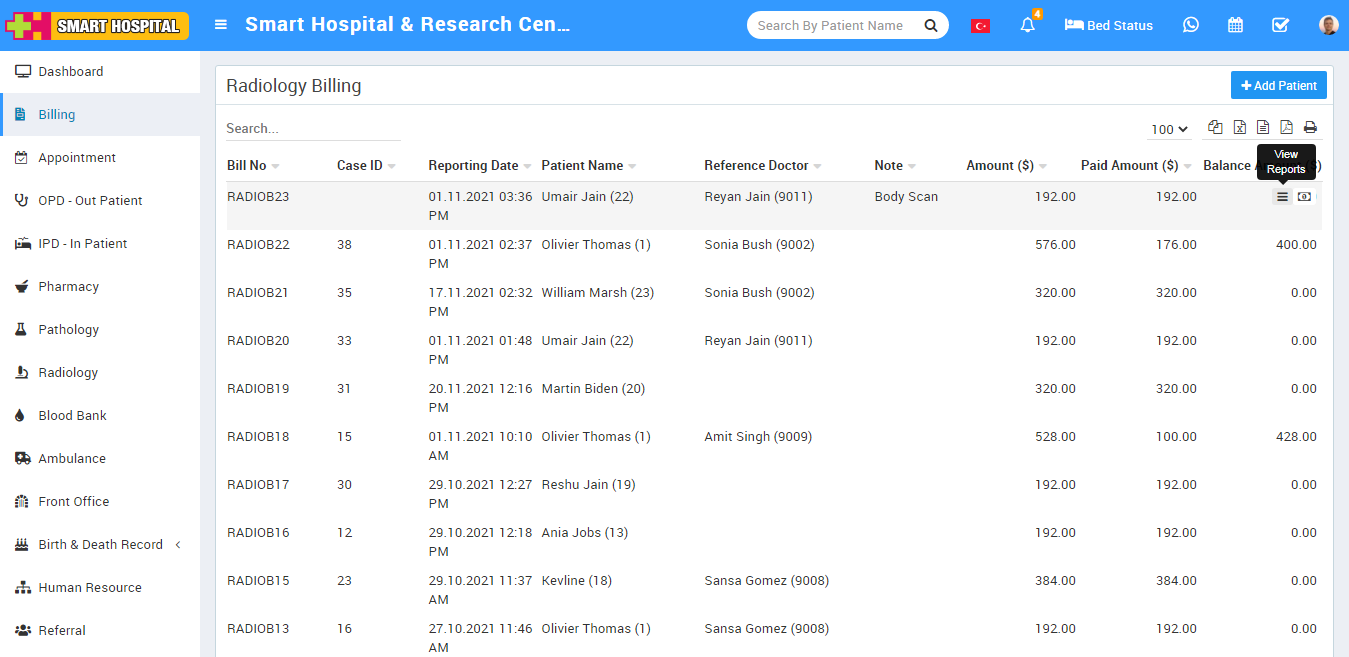Screen dimensions: 1349x657
Task: Click the Add Patient button
Action: pos(1279,86)
